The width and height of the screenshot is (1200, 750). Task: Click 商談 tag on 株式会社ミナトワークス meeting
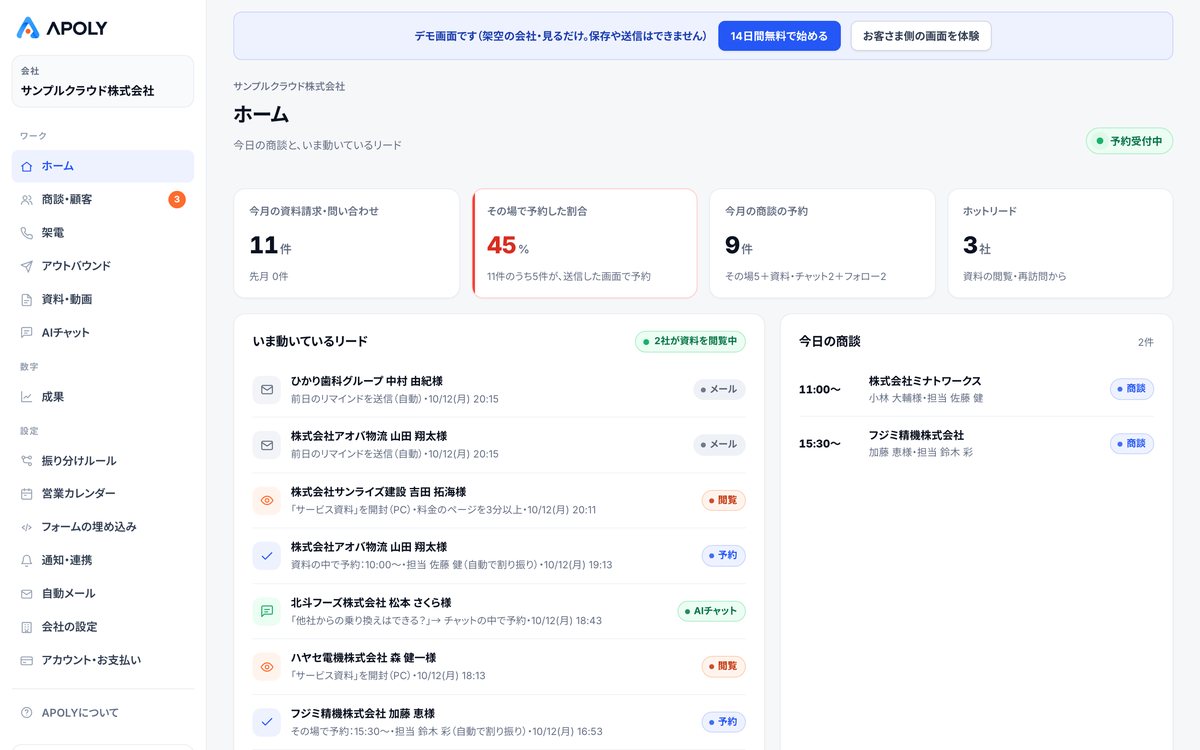click(1132, 389)
